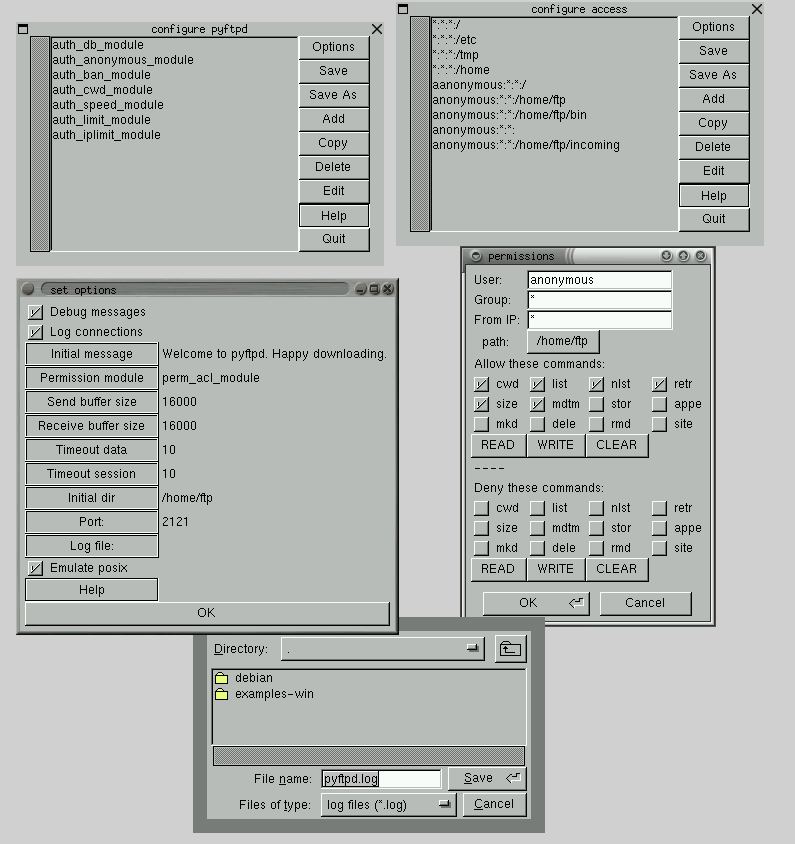
Task: Click the File name input field
Action: coord(380,778)
